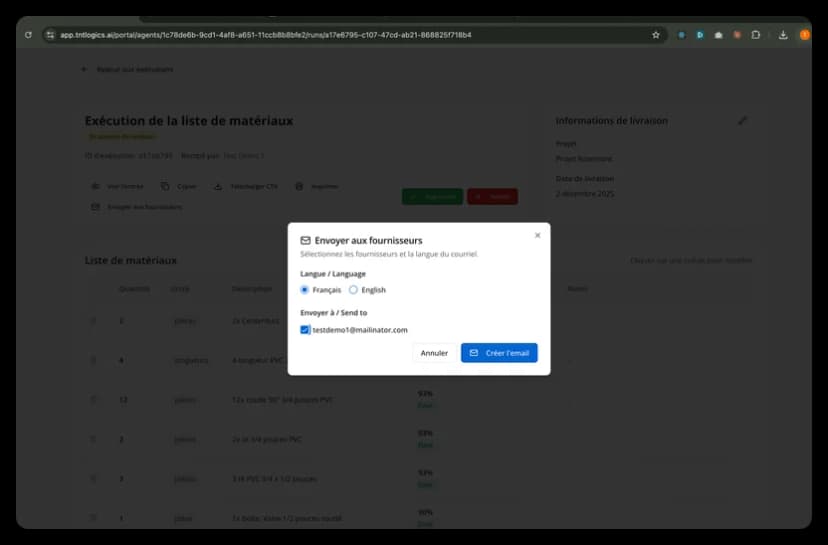Bookmark this page with the star icon

click(x=656, y=35)
